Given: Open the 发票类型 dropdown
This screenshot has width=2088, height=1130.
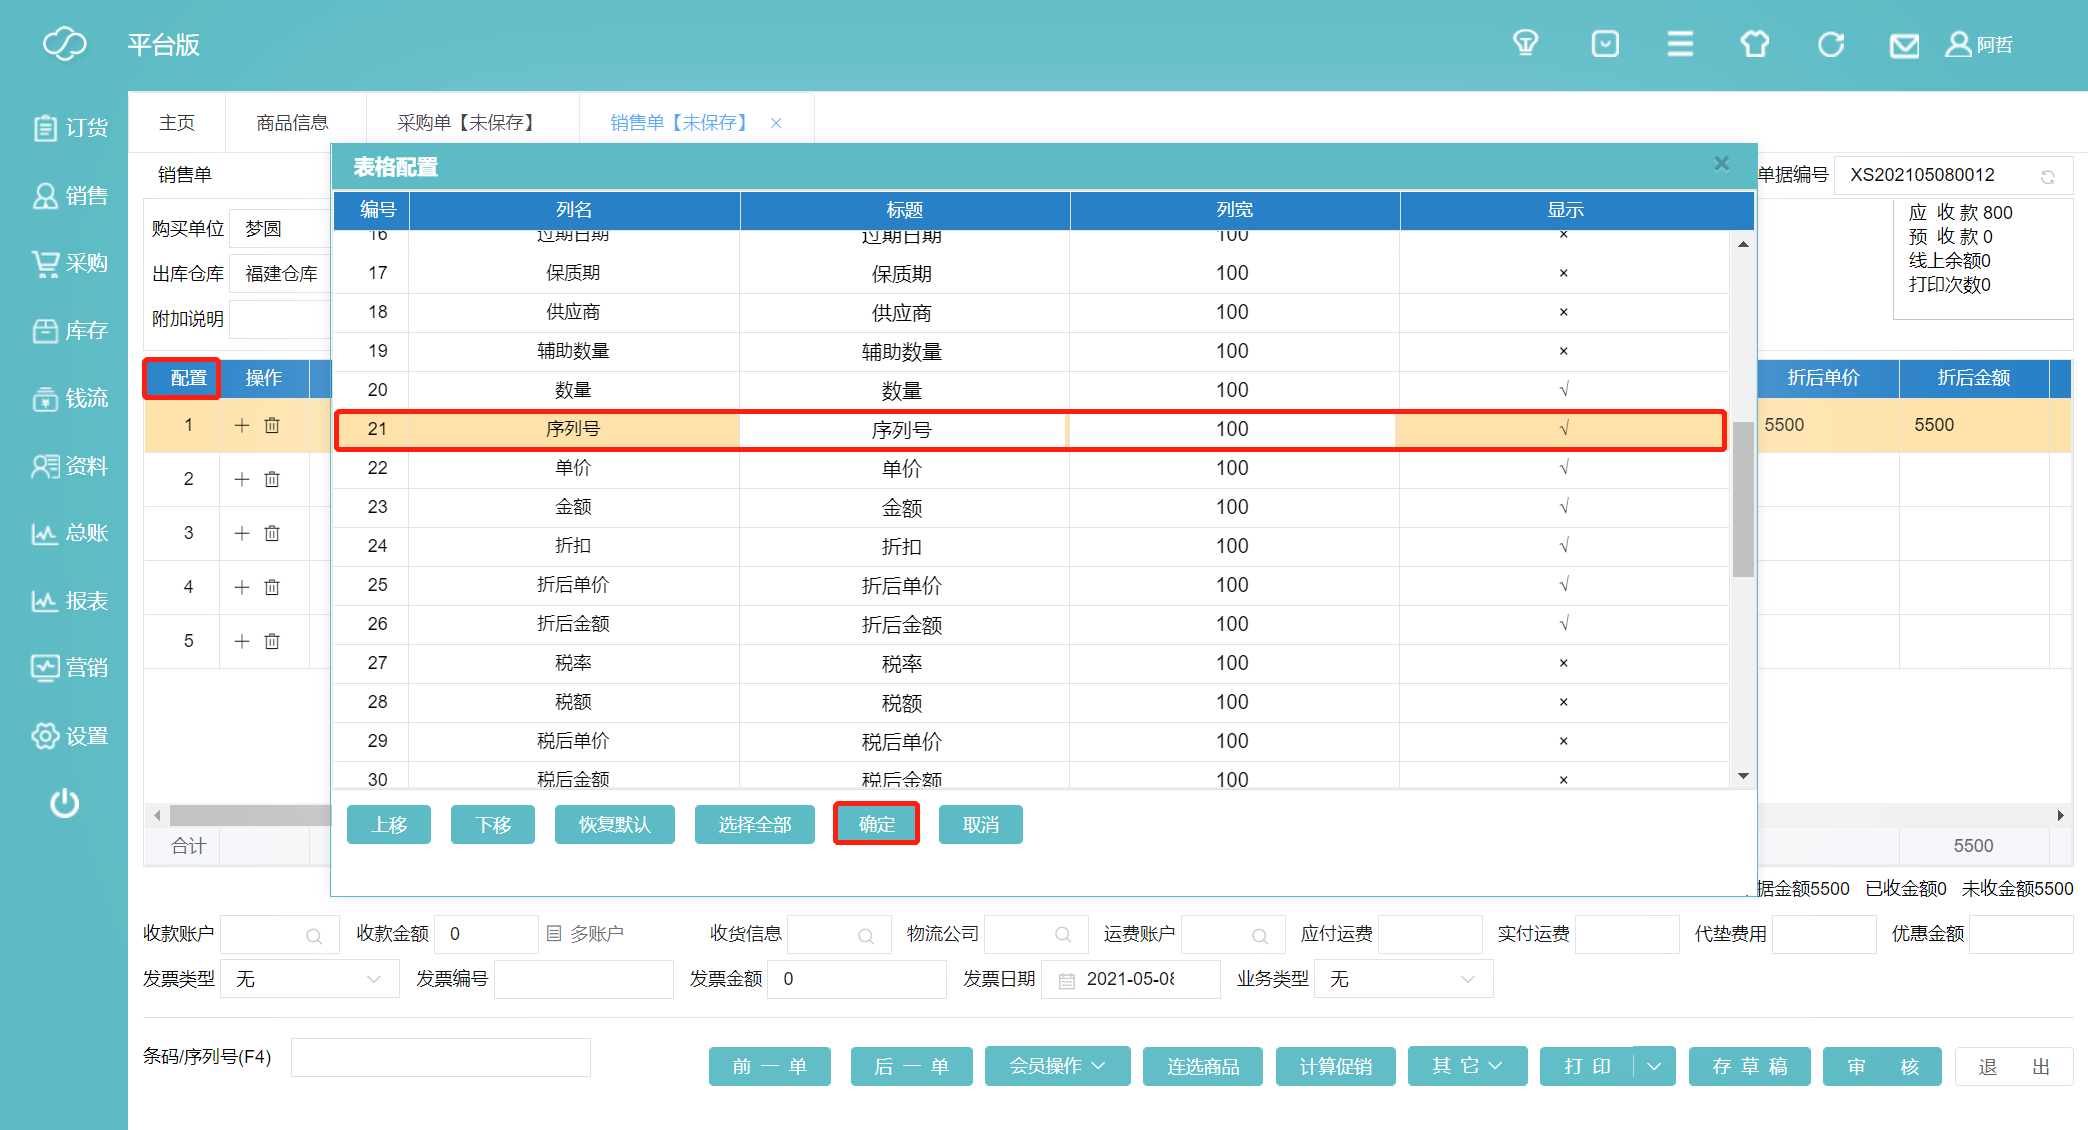Looking at the screenshot, I should coord(309,979).
